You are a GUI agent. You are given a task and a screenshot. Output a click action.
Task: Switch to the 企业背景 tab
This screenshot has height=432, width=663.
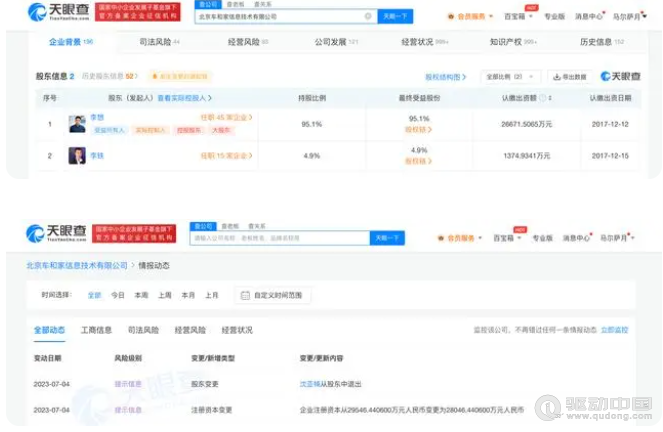(x=71, y=42)
